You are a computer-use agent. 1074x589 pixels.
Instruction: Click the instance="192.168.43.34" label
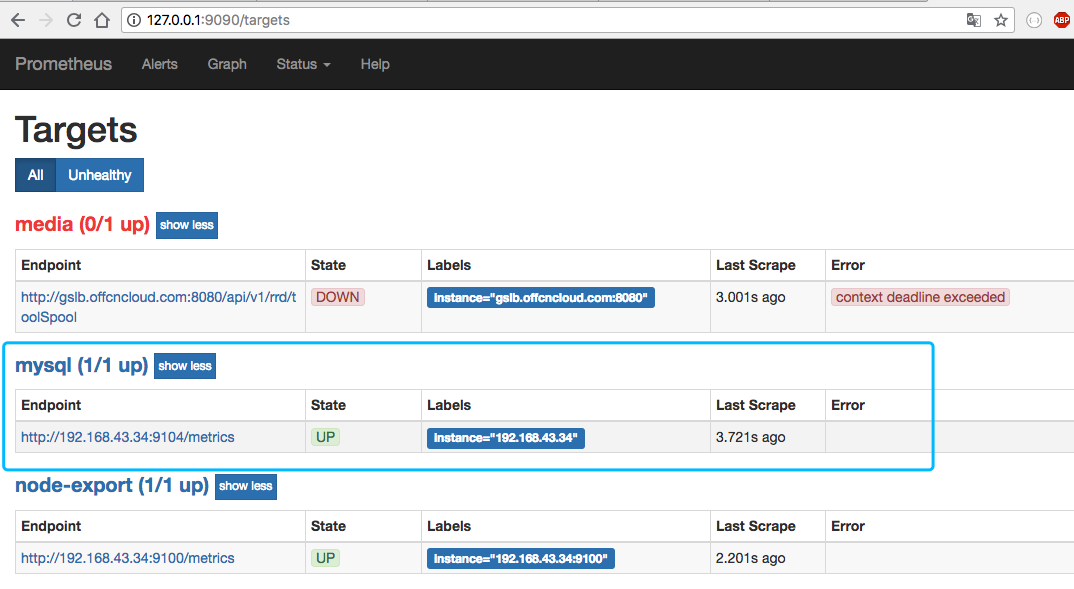point(505,438)
